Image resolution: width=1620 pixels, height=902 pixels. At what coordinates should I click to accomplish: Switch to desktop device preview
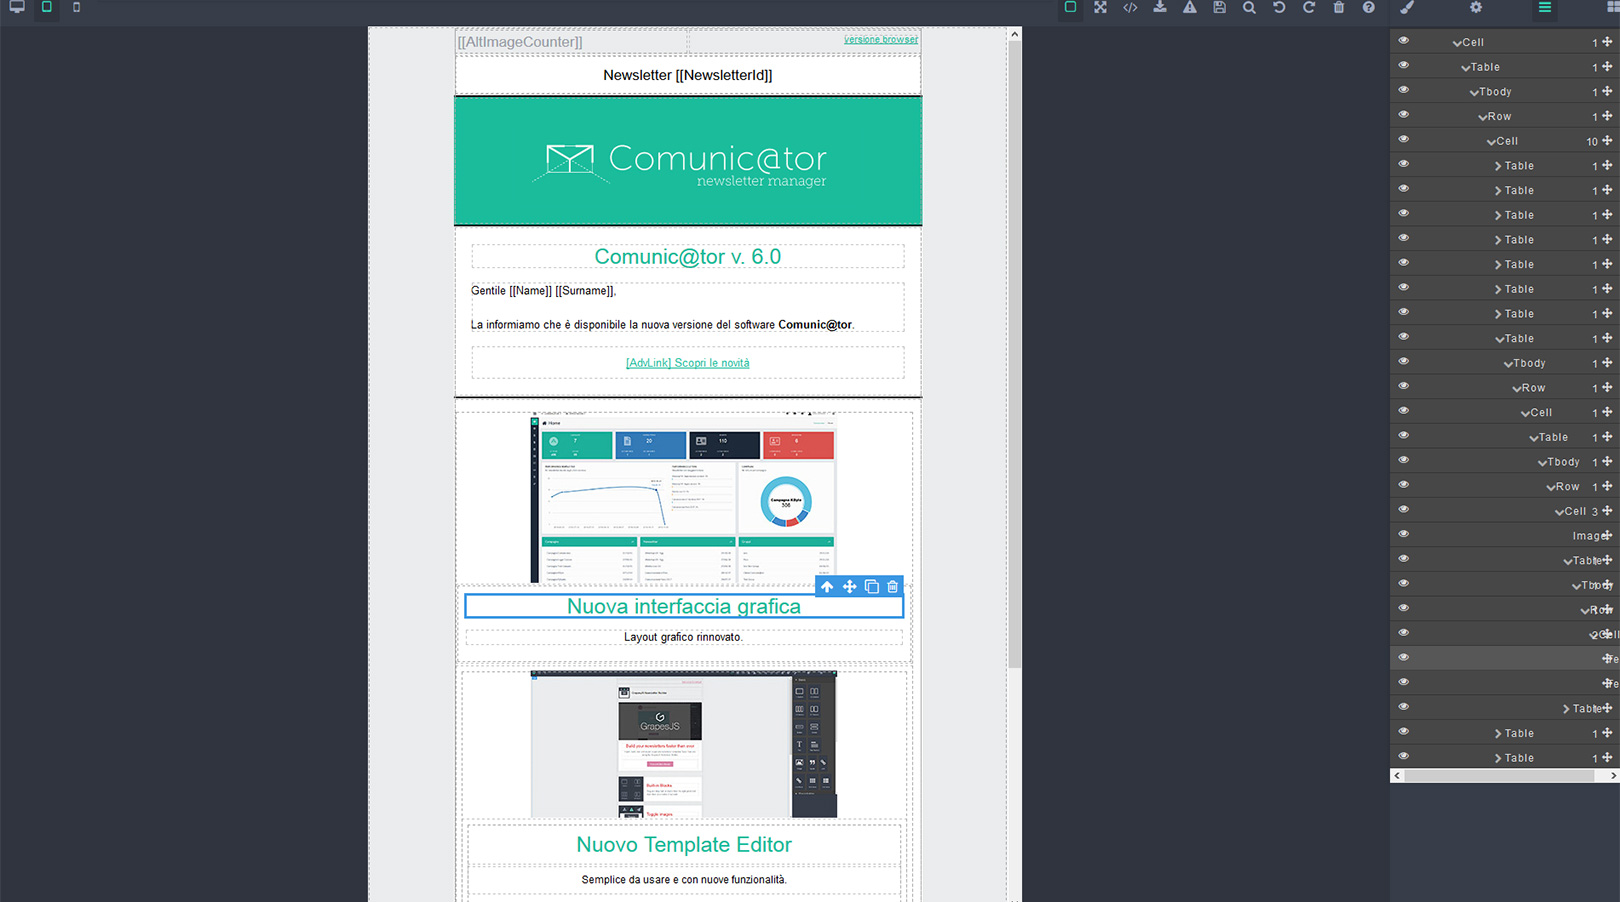(17, 7)
